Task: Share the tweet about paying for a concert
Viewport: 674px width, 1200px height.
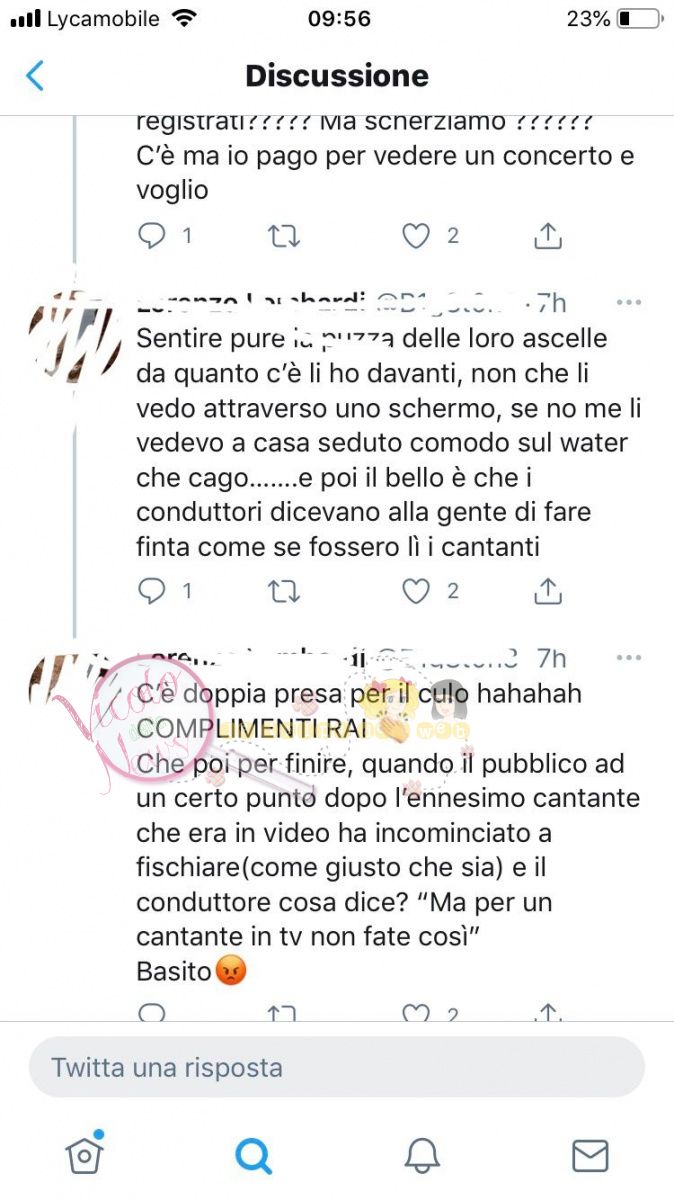Action: tap(548, 236)
